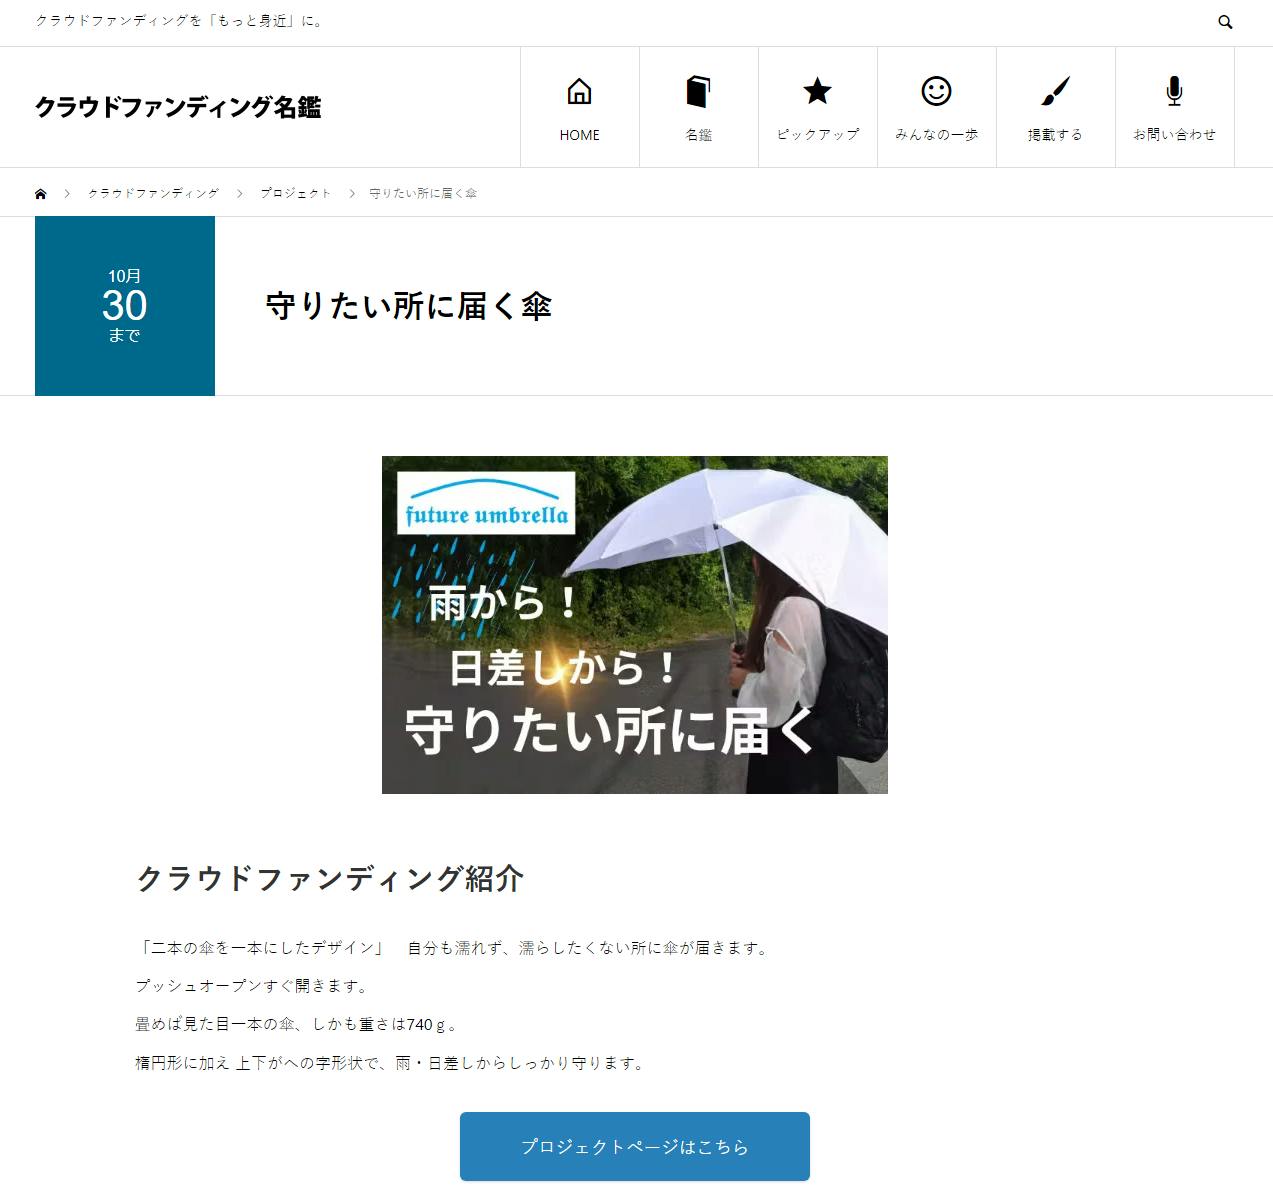Viewport: 1273px width, 1204px height.
Task: Select the ピックアップ text label in navigation
Action: [817, 135]
